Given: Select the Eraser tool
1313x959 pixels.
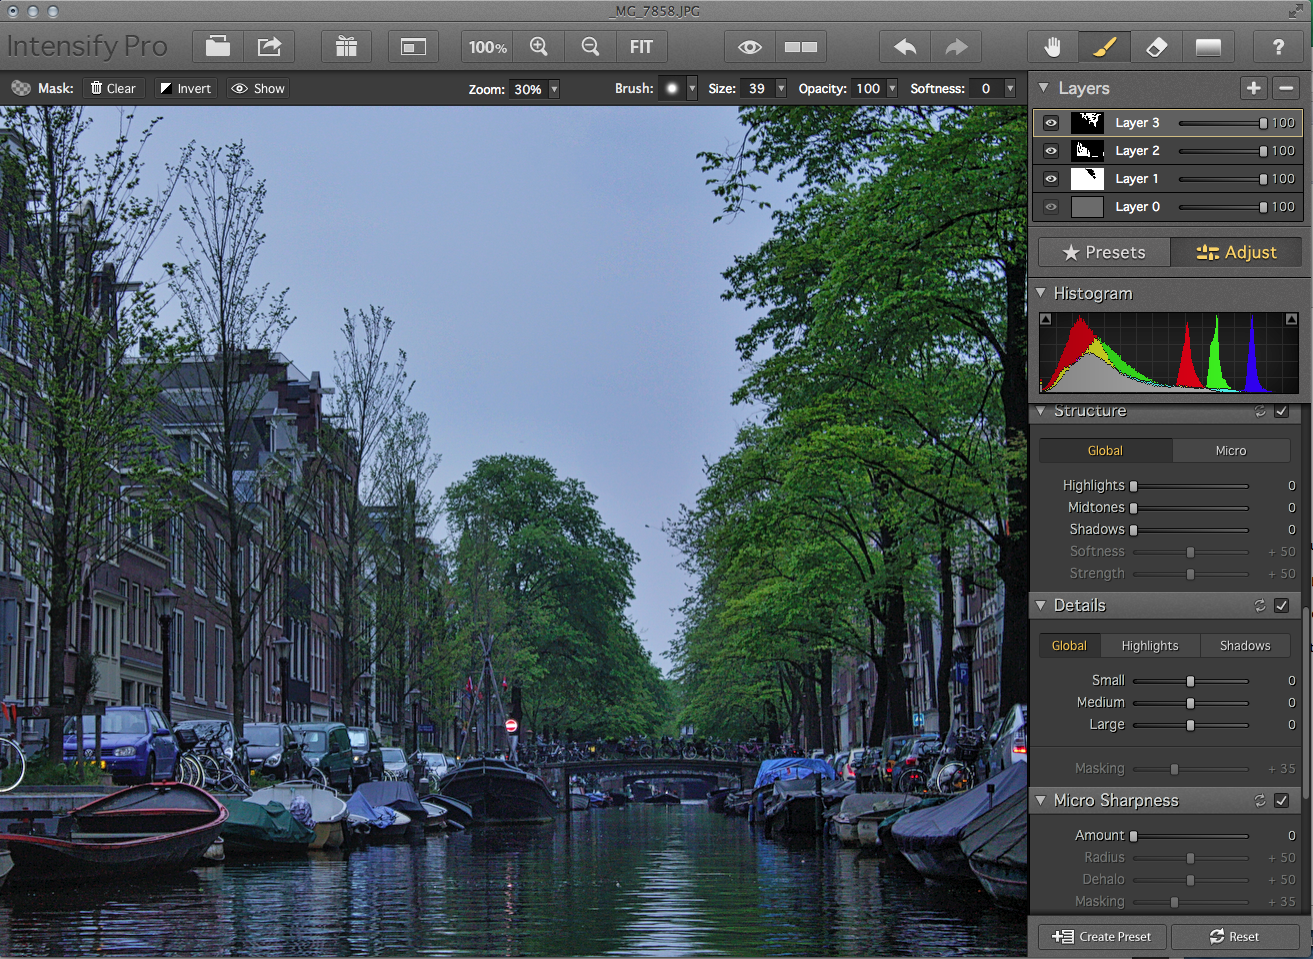Looking at the screenshot, I should tap(1156, 46).
